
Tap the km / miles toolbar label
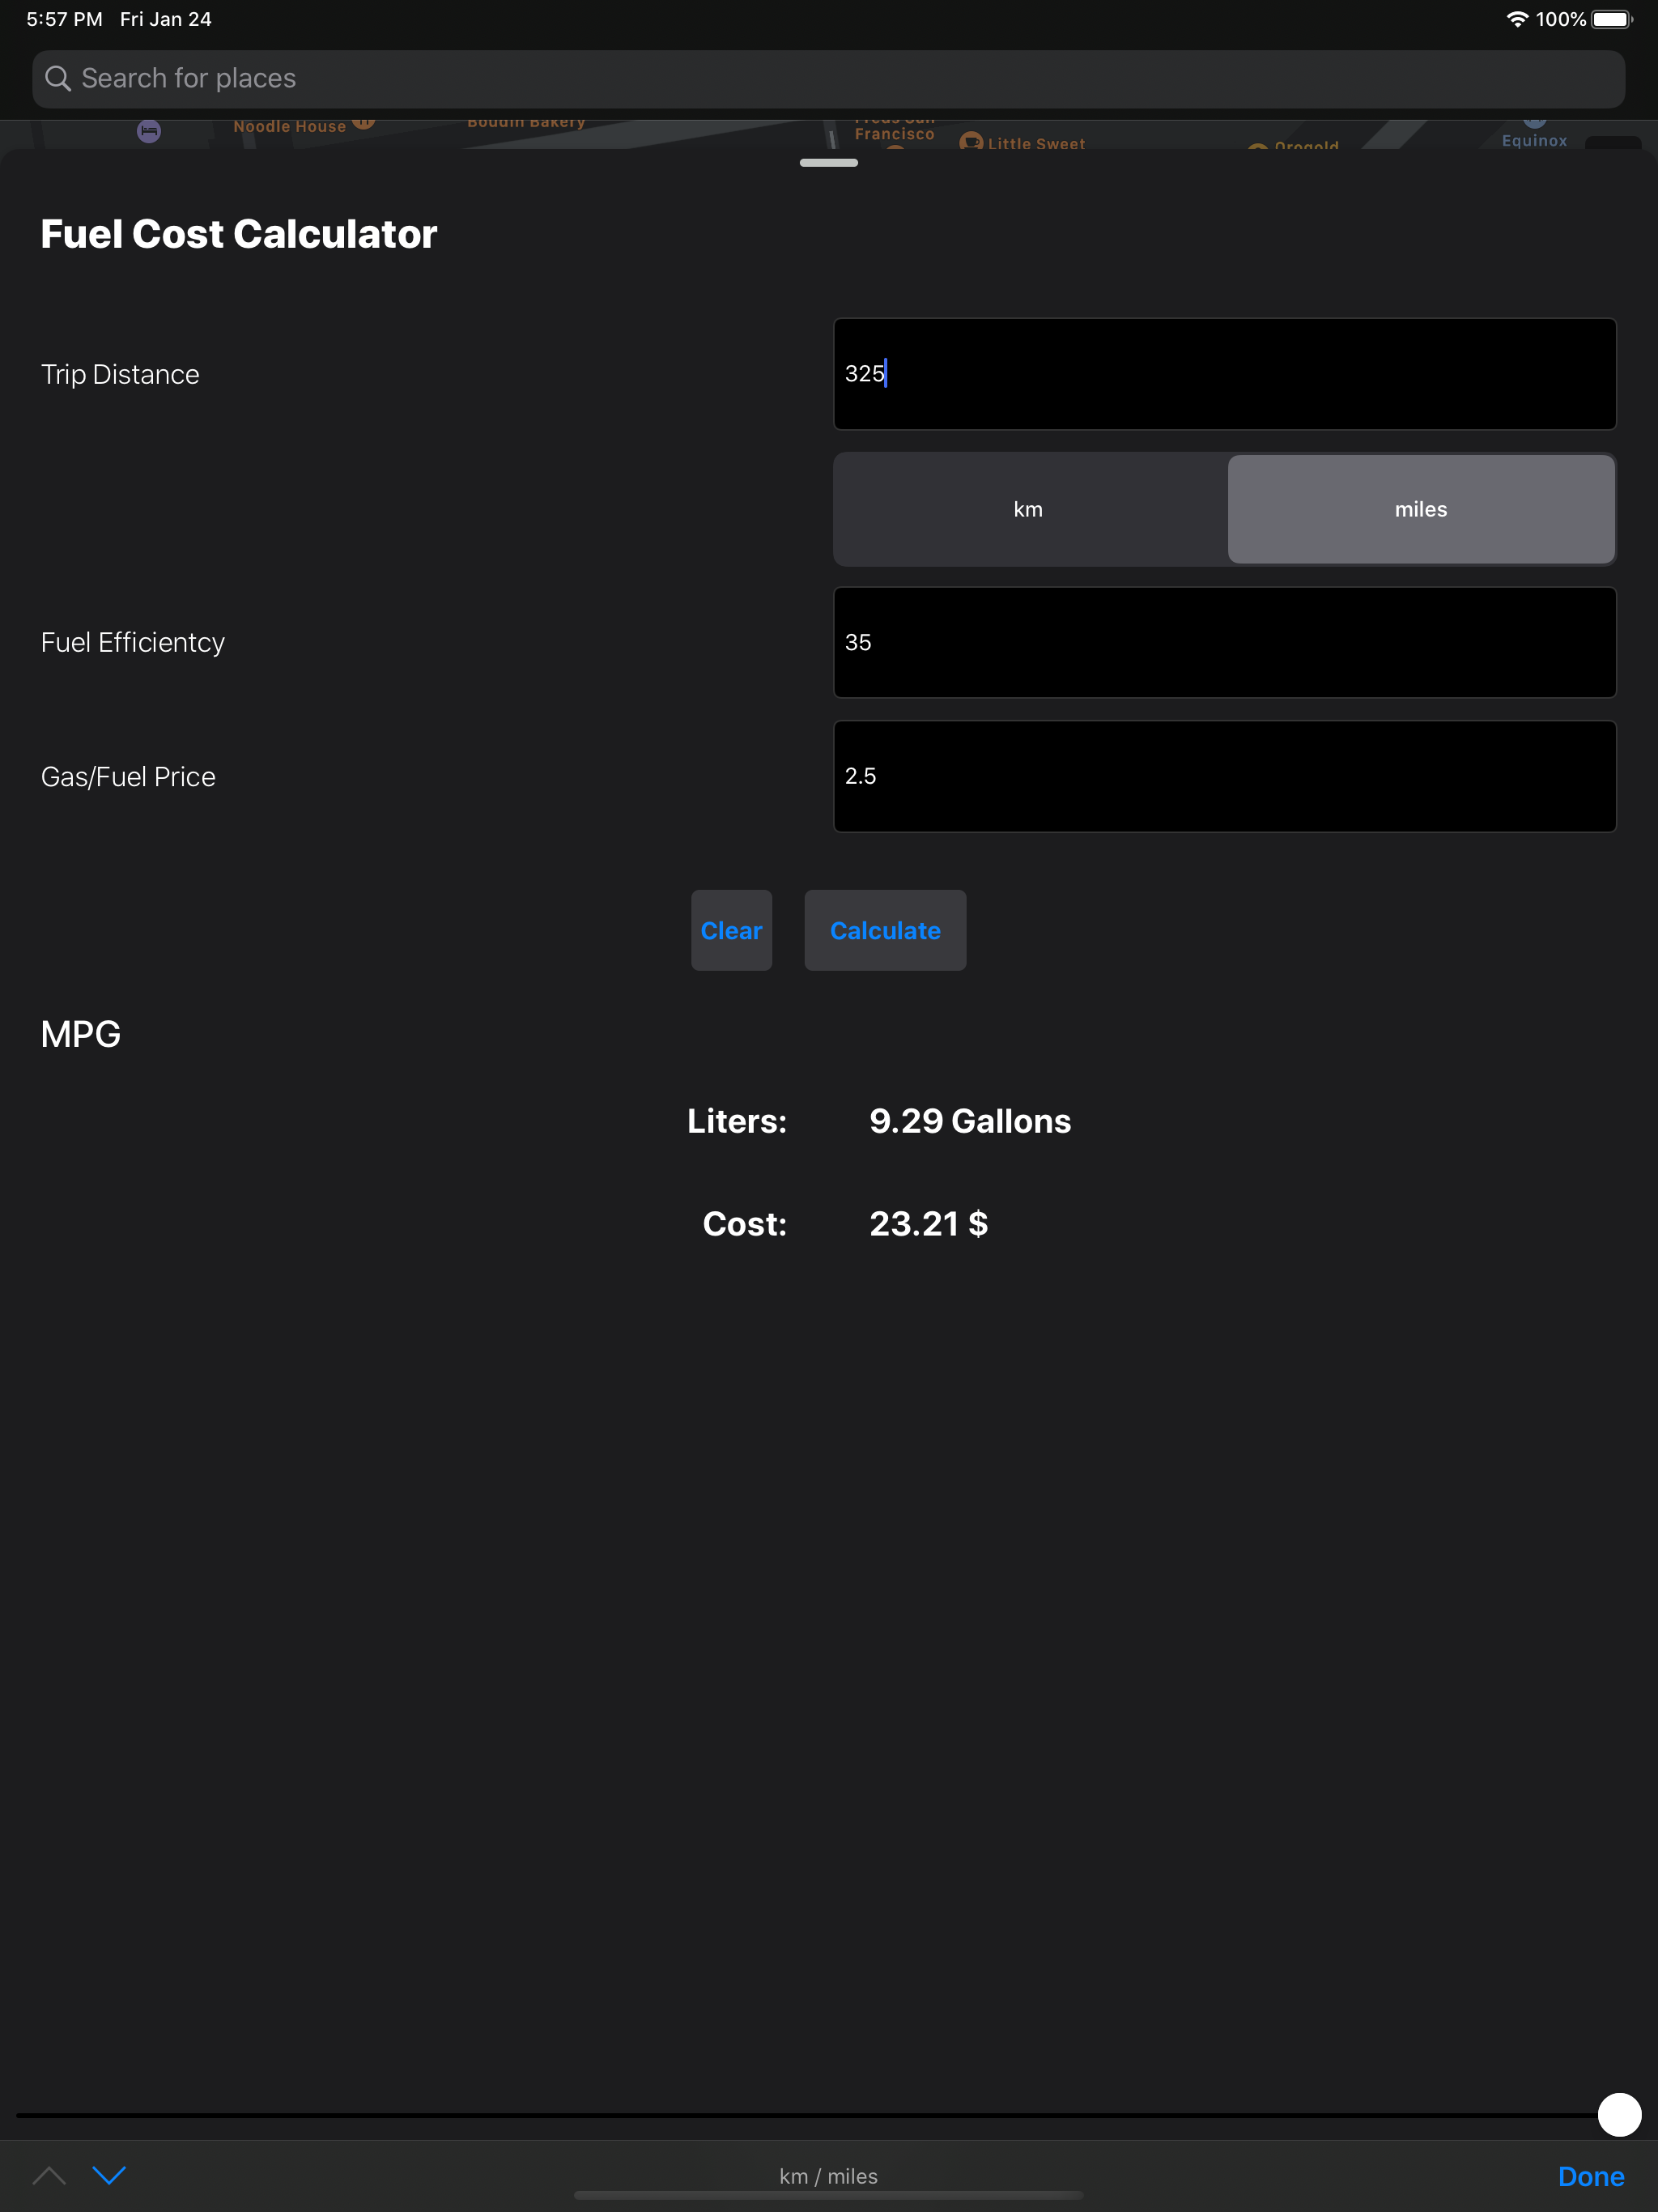[828, 2176]
